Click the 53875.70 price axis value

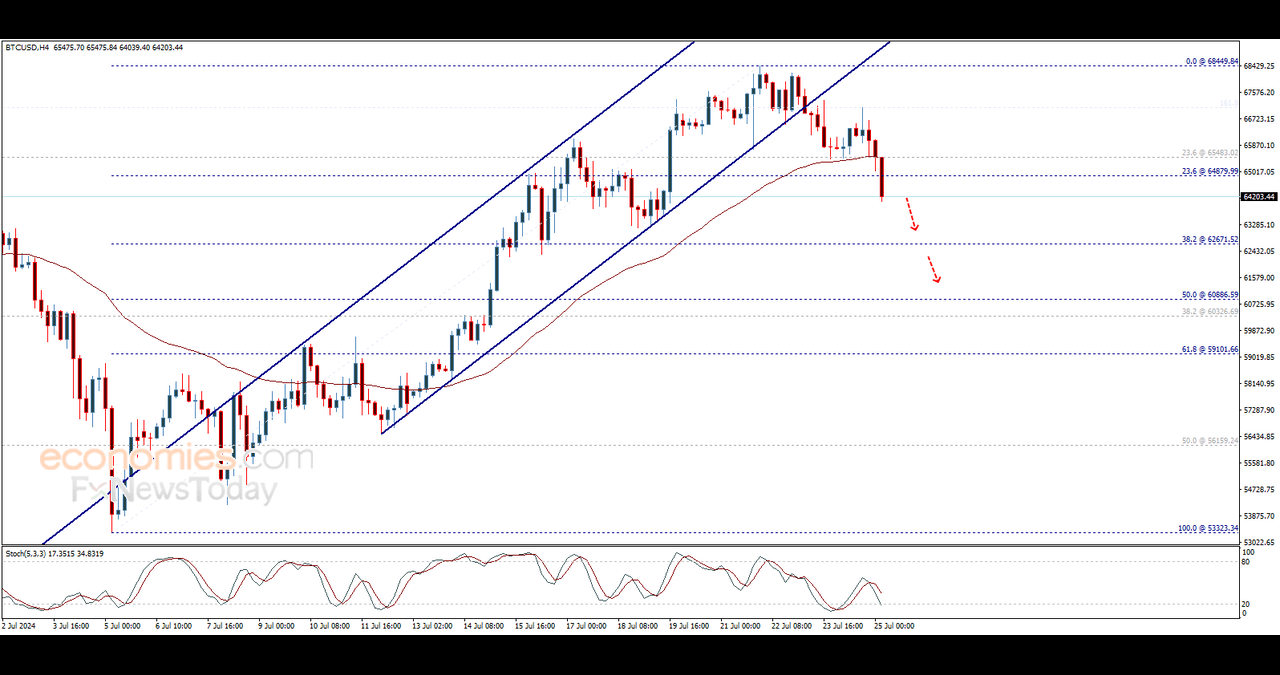[x=1260, y=516]
